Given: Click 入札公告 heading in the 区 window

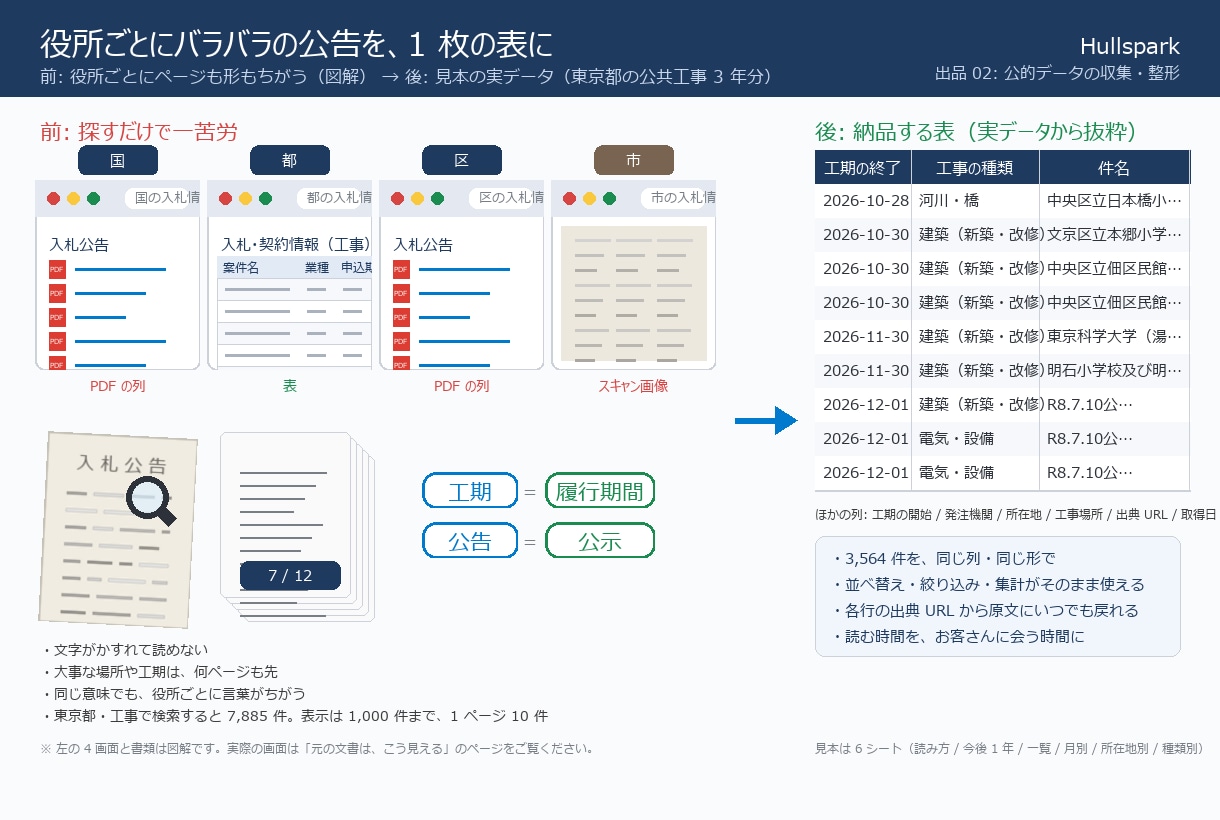Looking at the screenshot, I should 423,244.
